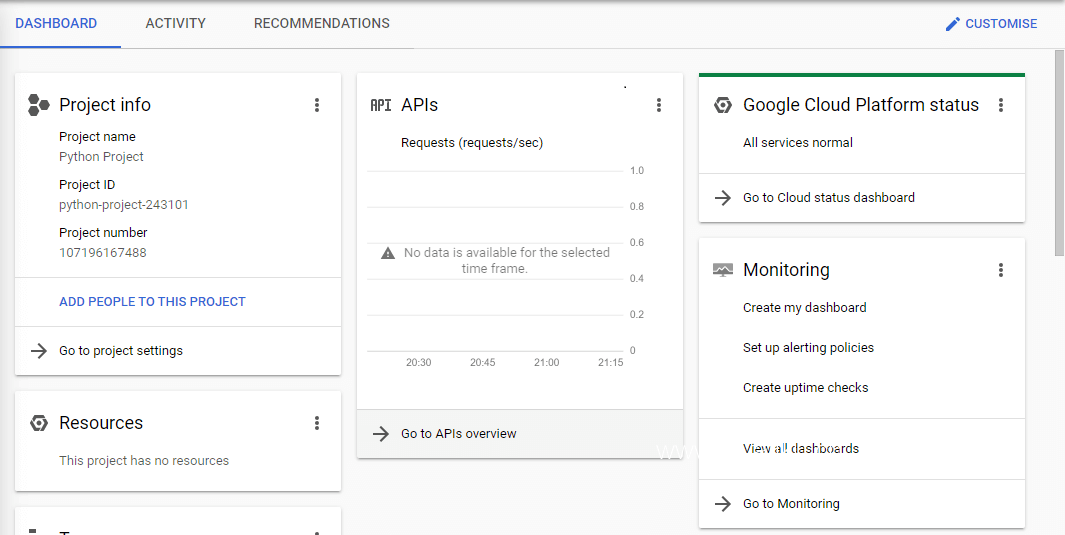Switch to the Activity tab
The image size is (1065, 535).
[x=175, y=24]
